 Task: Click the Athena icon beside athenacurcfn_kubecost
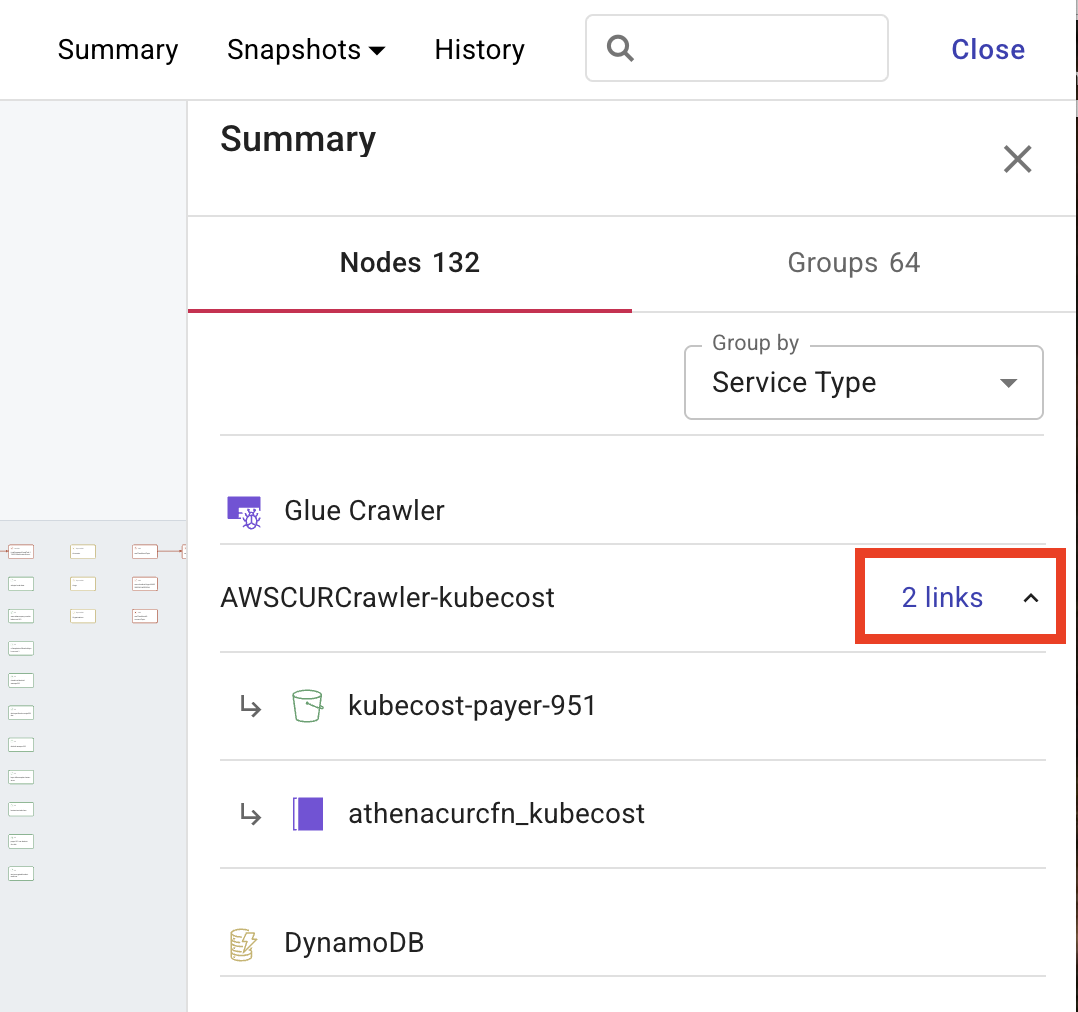coord(308,813)
